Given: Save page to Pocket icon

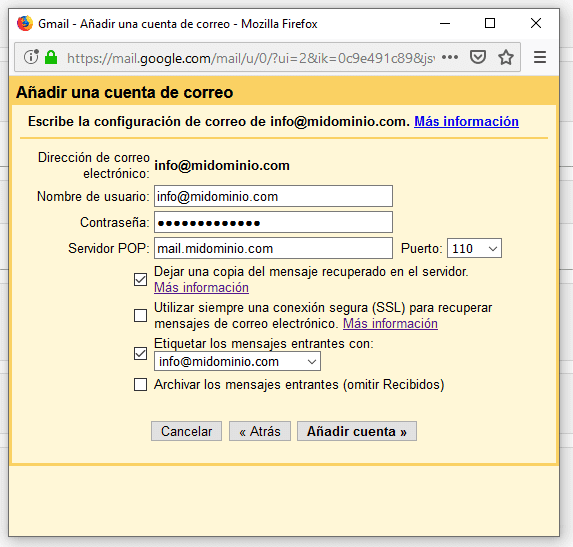Looking at the screenshot, I should pyautogui.click(x=478, y=57).
